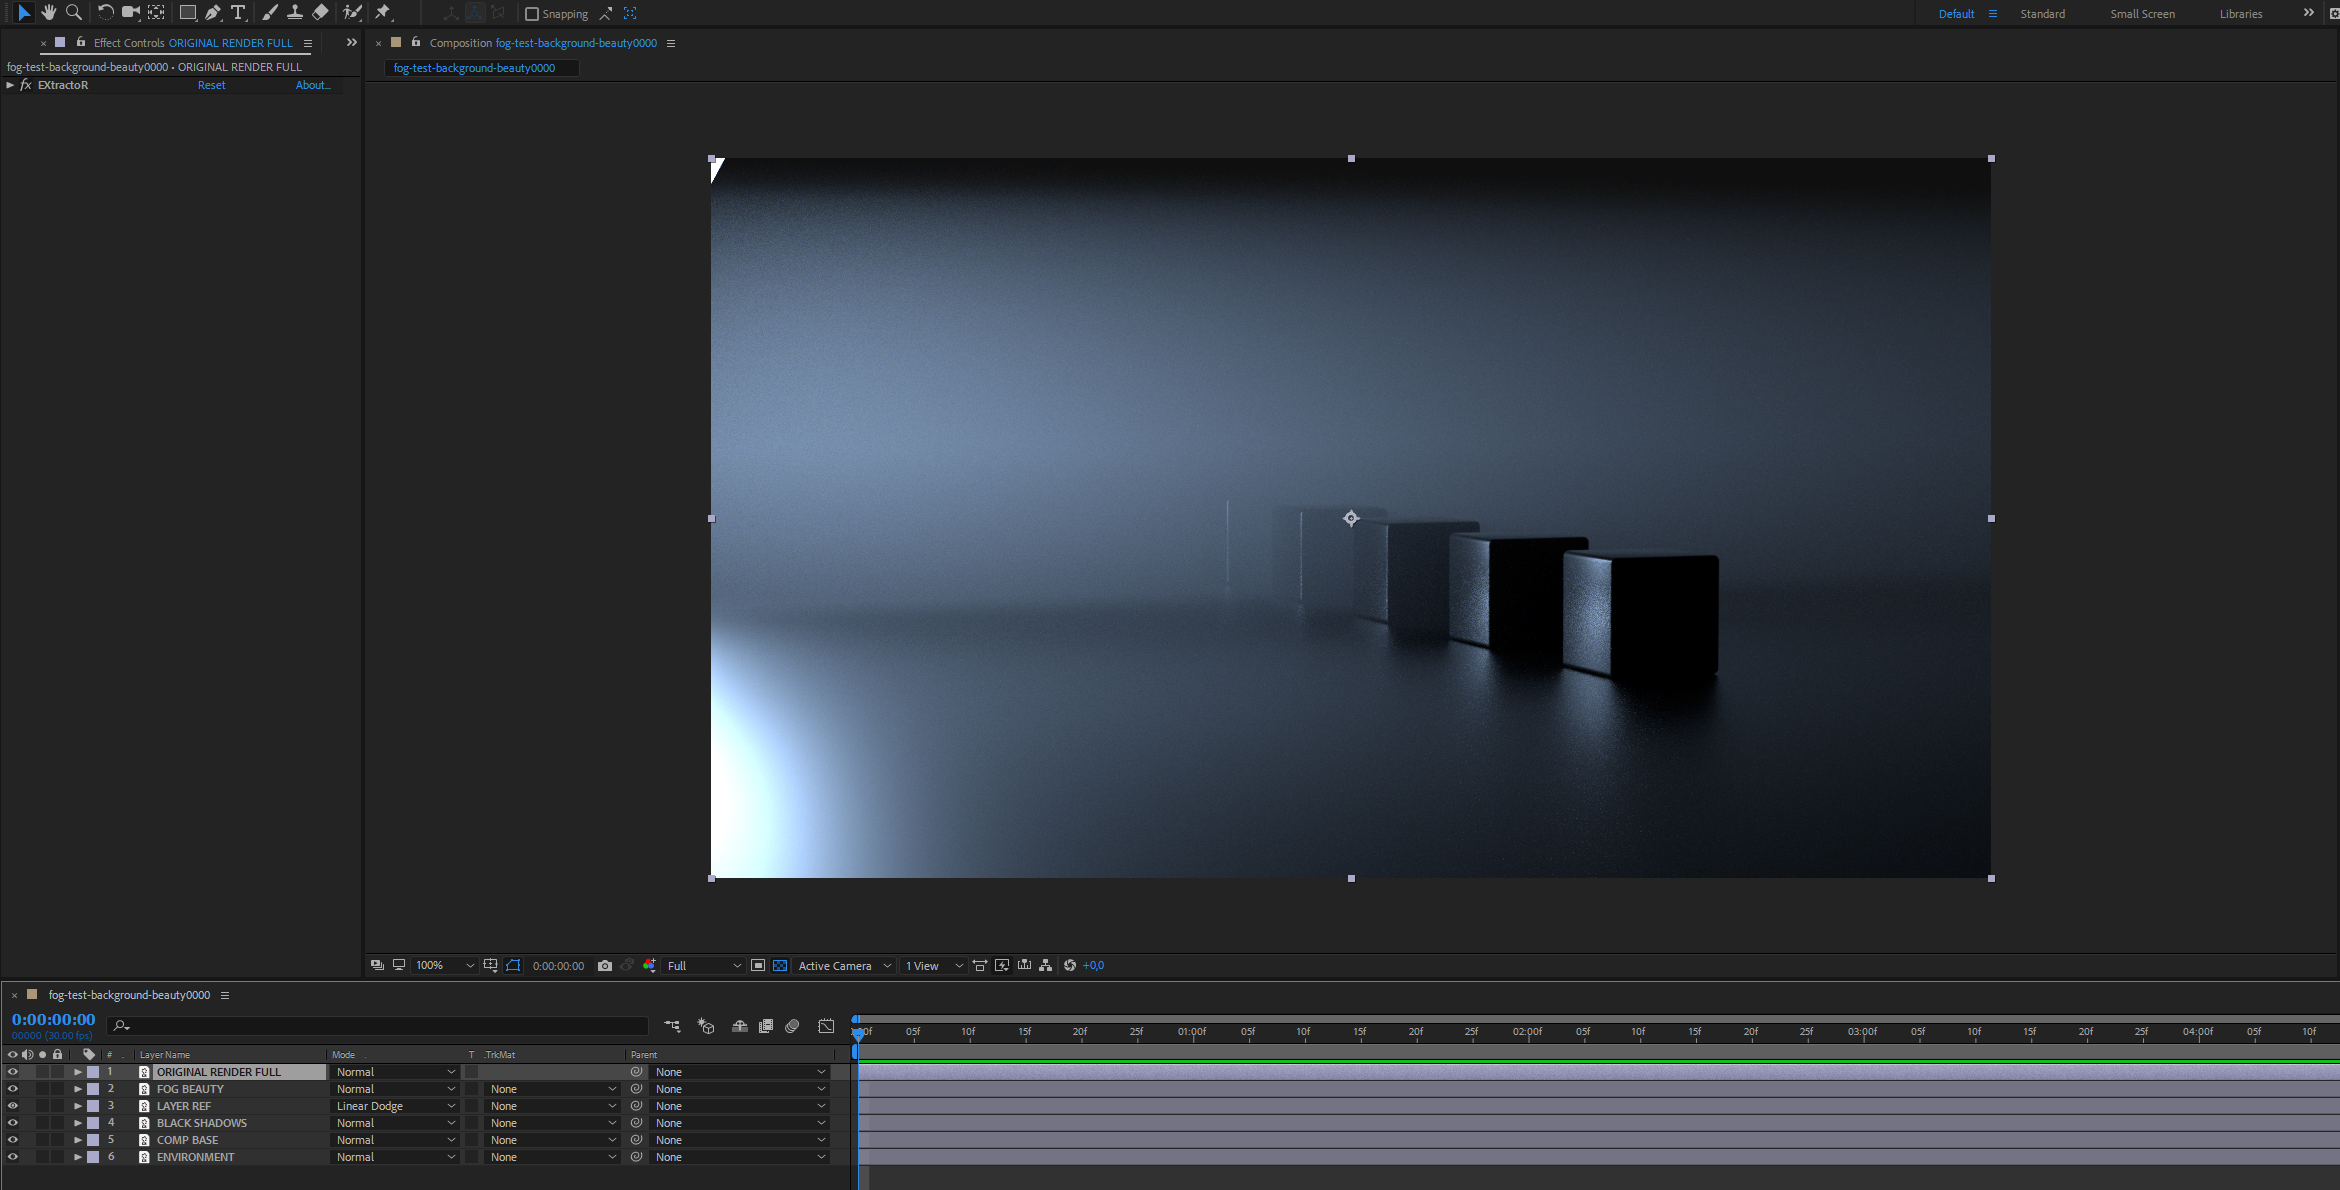Hide the FOG BEAUTY layer
Screen dimensions: 2340x1190
click(13, 1089)
